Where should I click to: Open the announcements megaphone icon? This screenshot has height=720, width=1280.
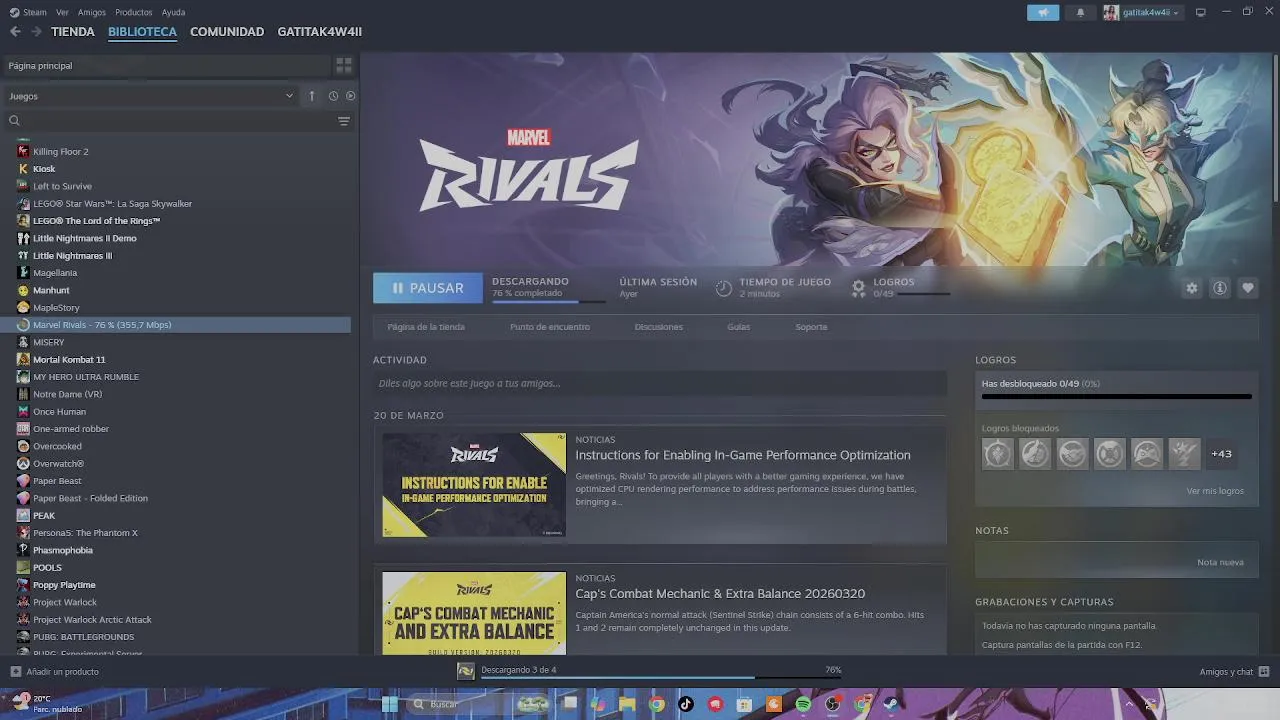tap(1043, 12)
